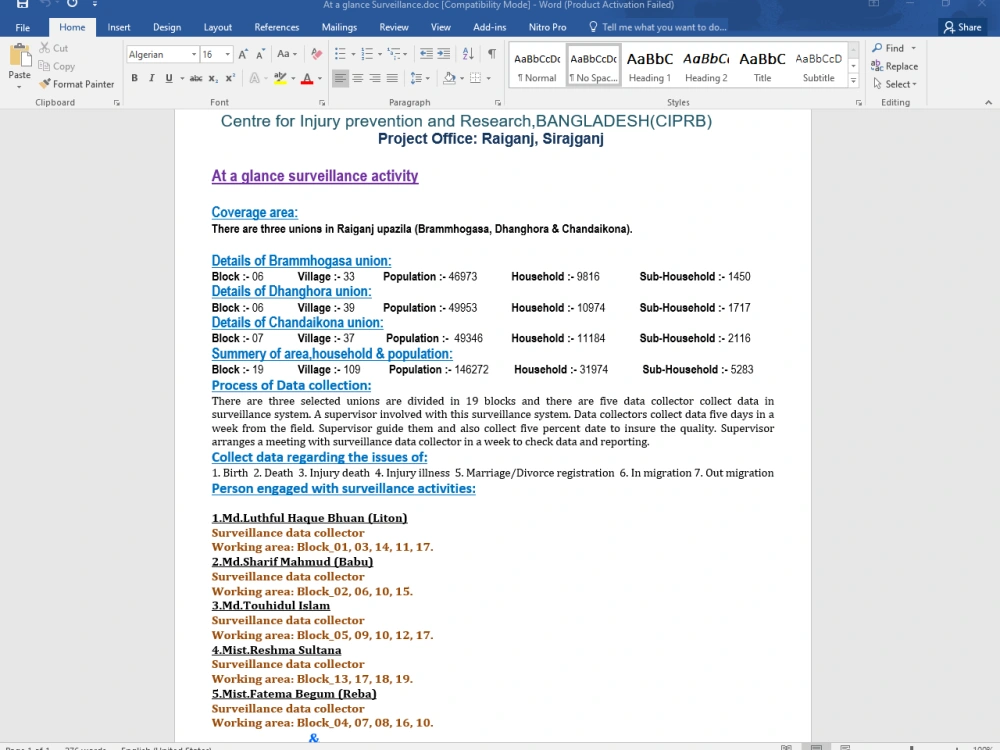Decrease font size with Shrink Font icon
1000x750 pixels.
click(260, 54)
